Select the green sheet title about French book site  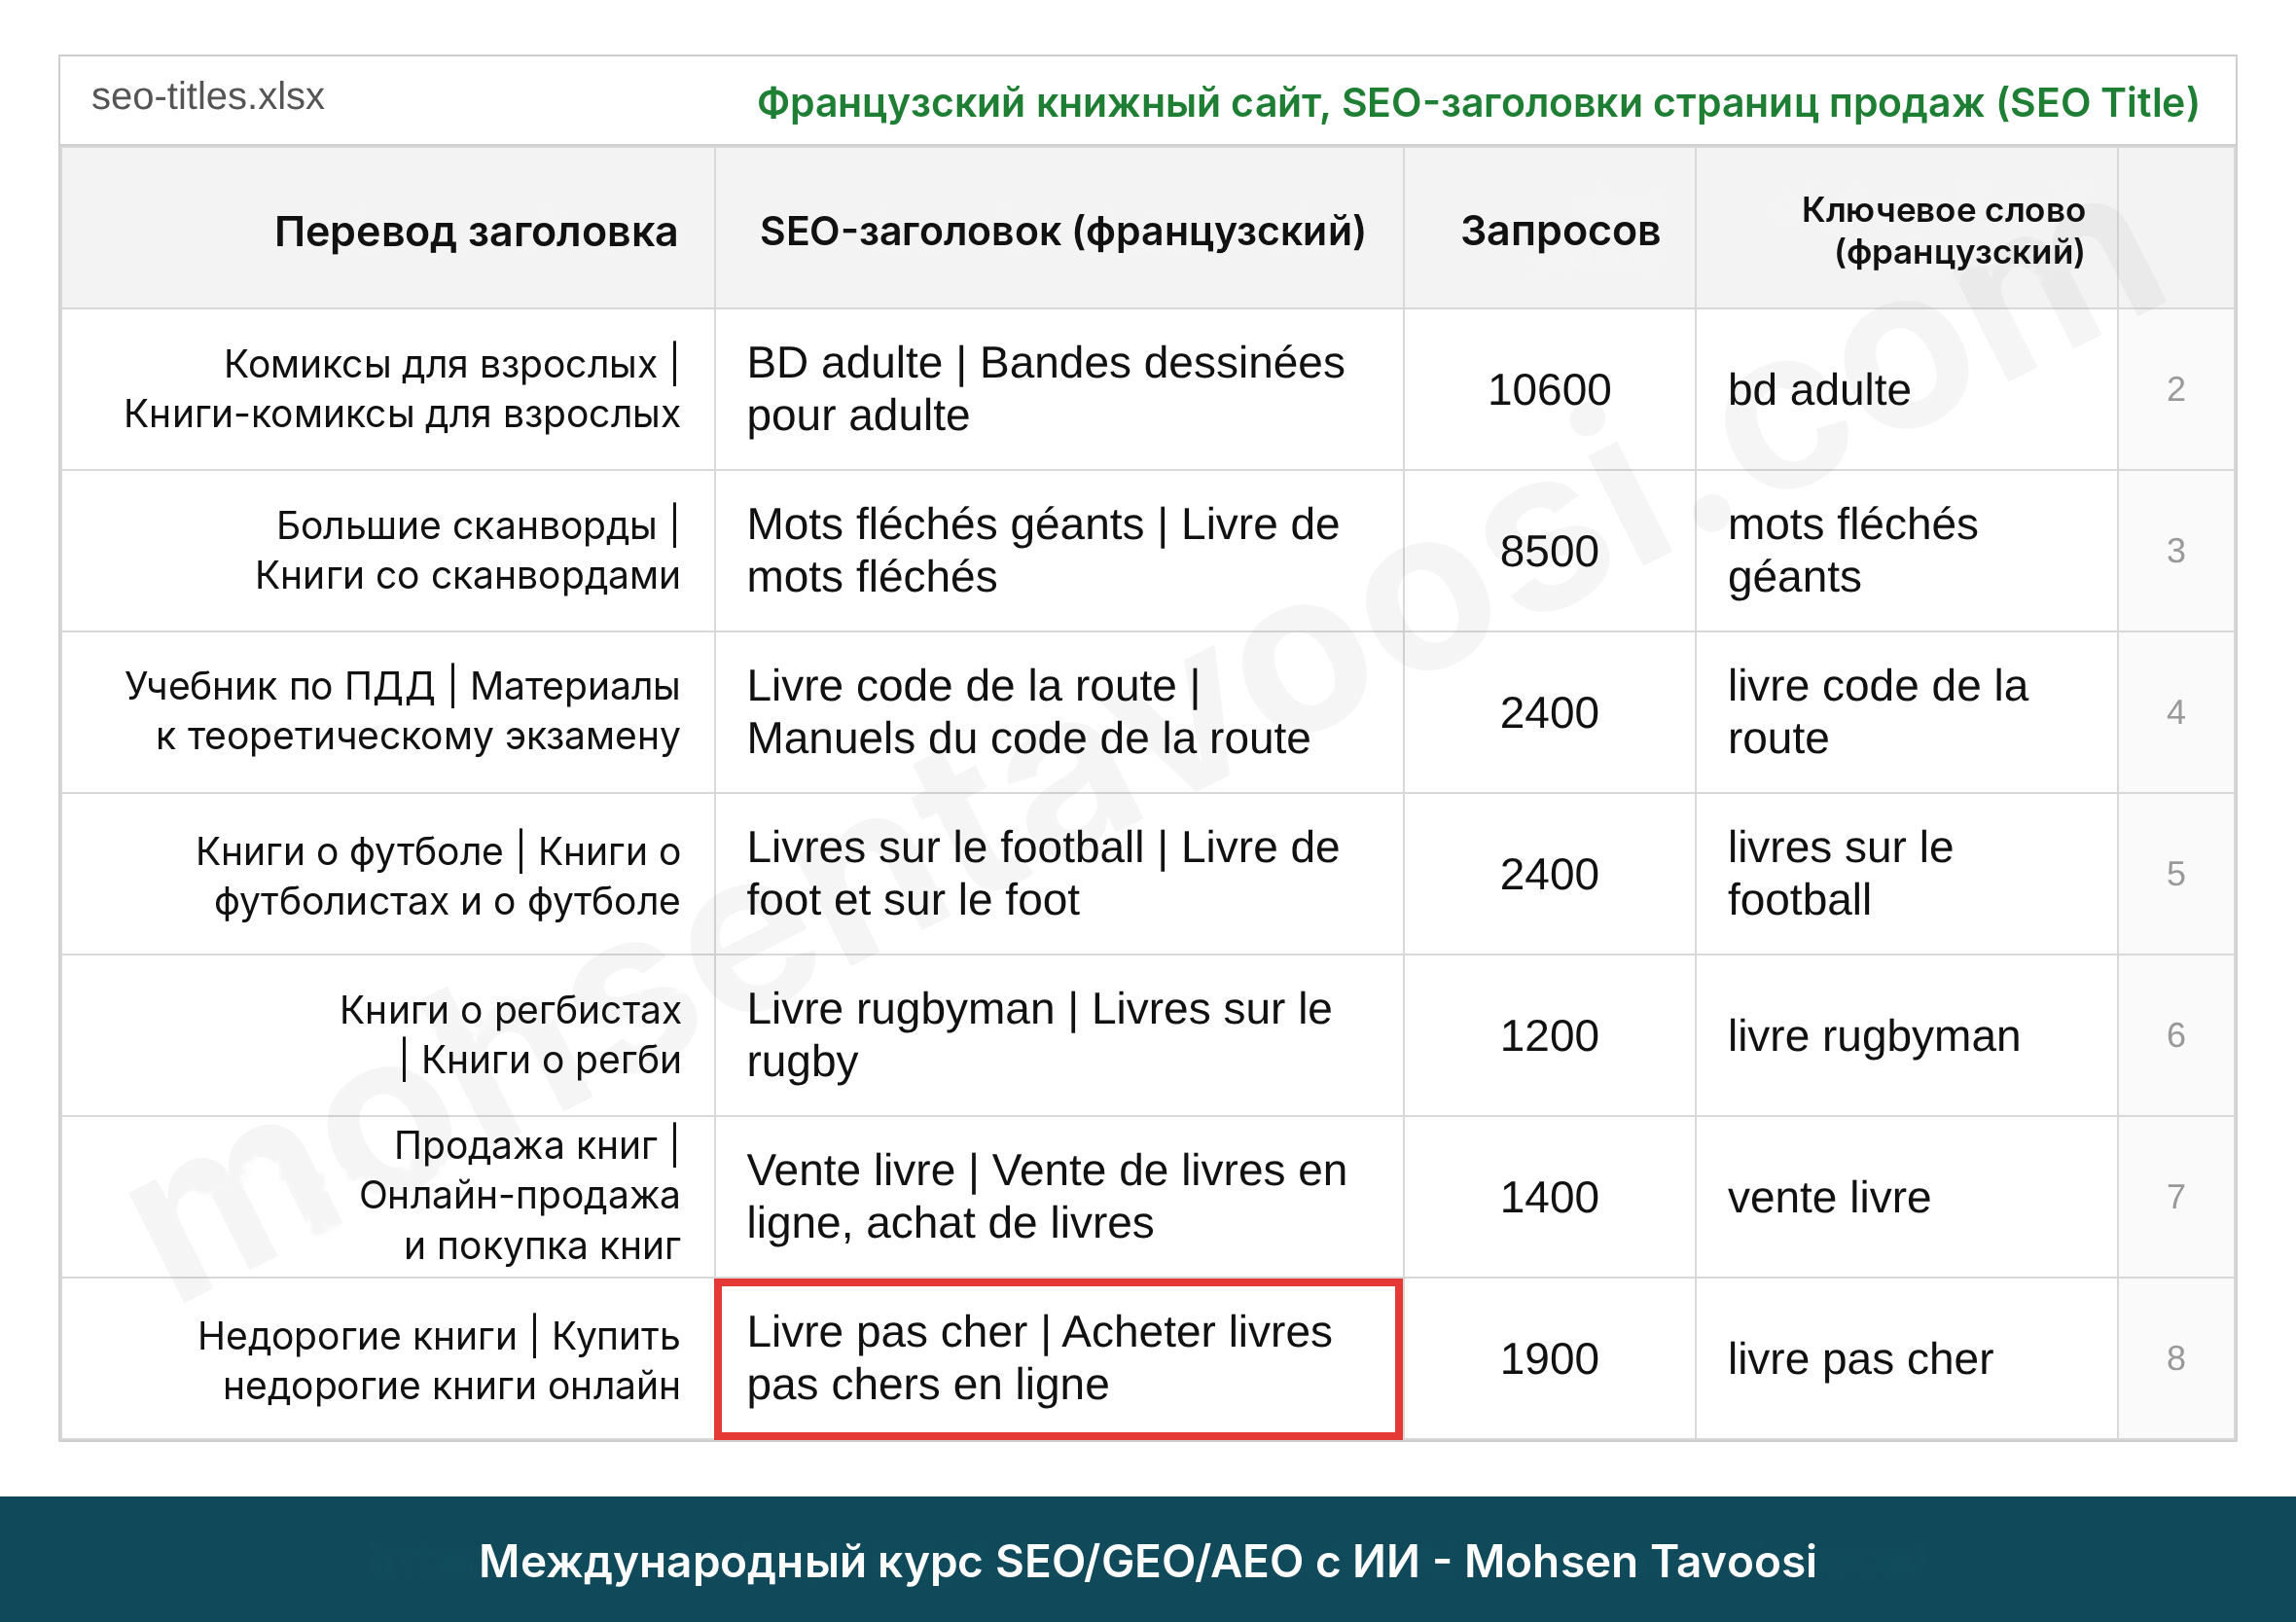tap(1477, 103)
